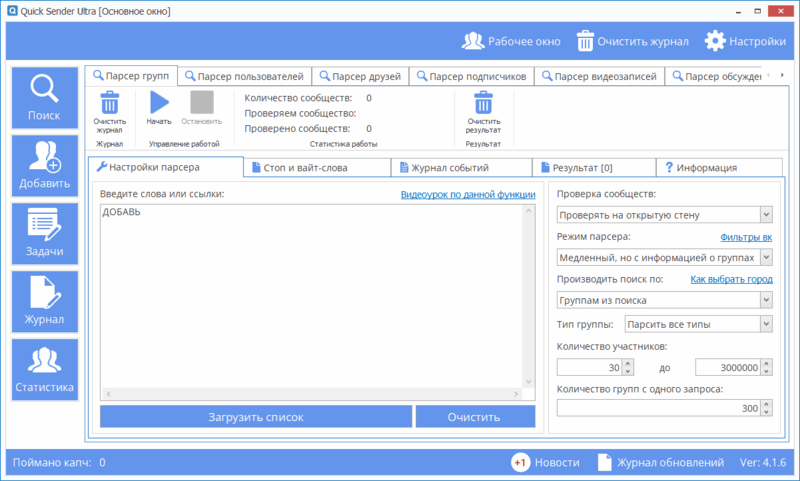Click the Очистить журнал trash icon in toolbar
Viewport: 800px width, 481px height.
tap(110, 103)
